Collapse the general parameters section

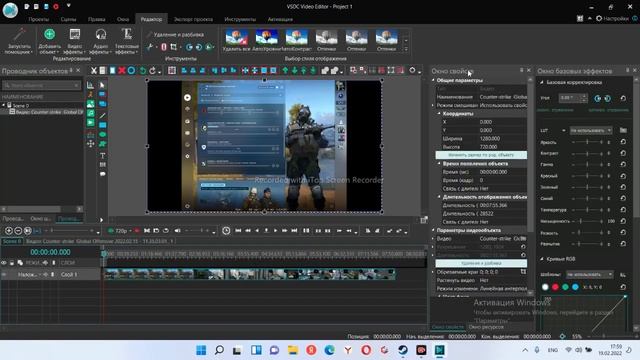pos(433,80)
